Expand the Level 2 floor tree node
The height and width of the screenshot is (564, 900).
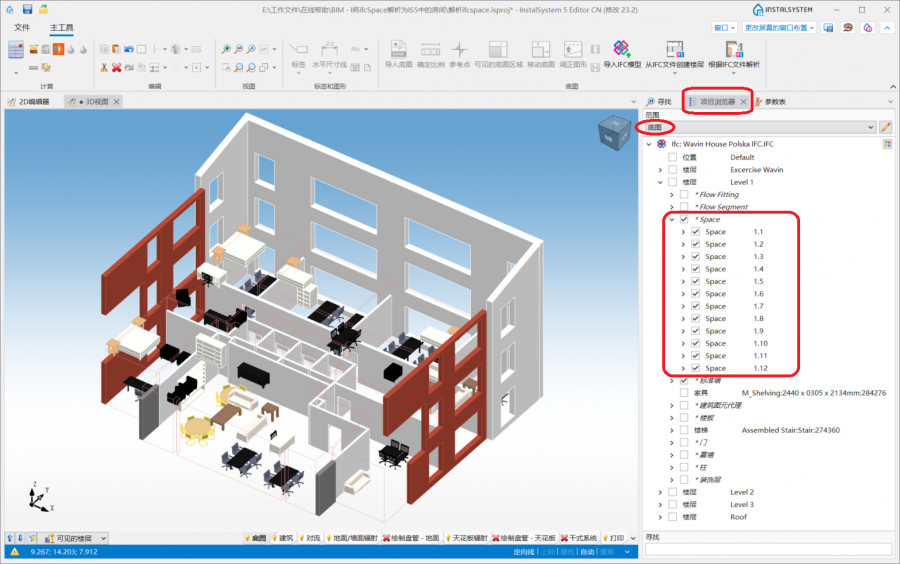(x=660, y=492)
